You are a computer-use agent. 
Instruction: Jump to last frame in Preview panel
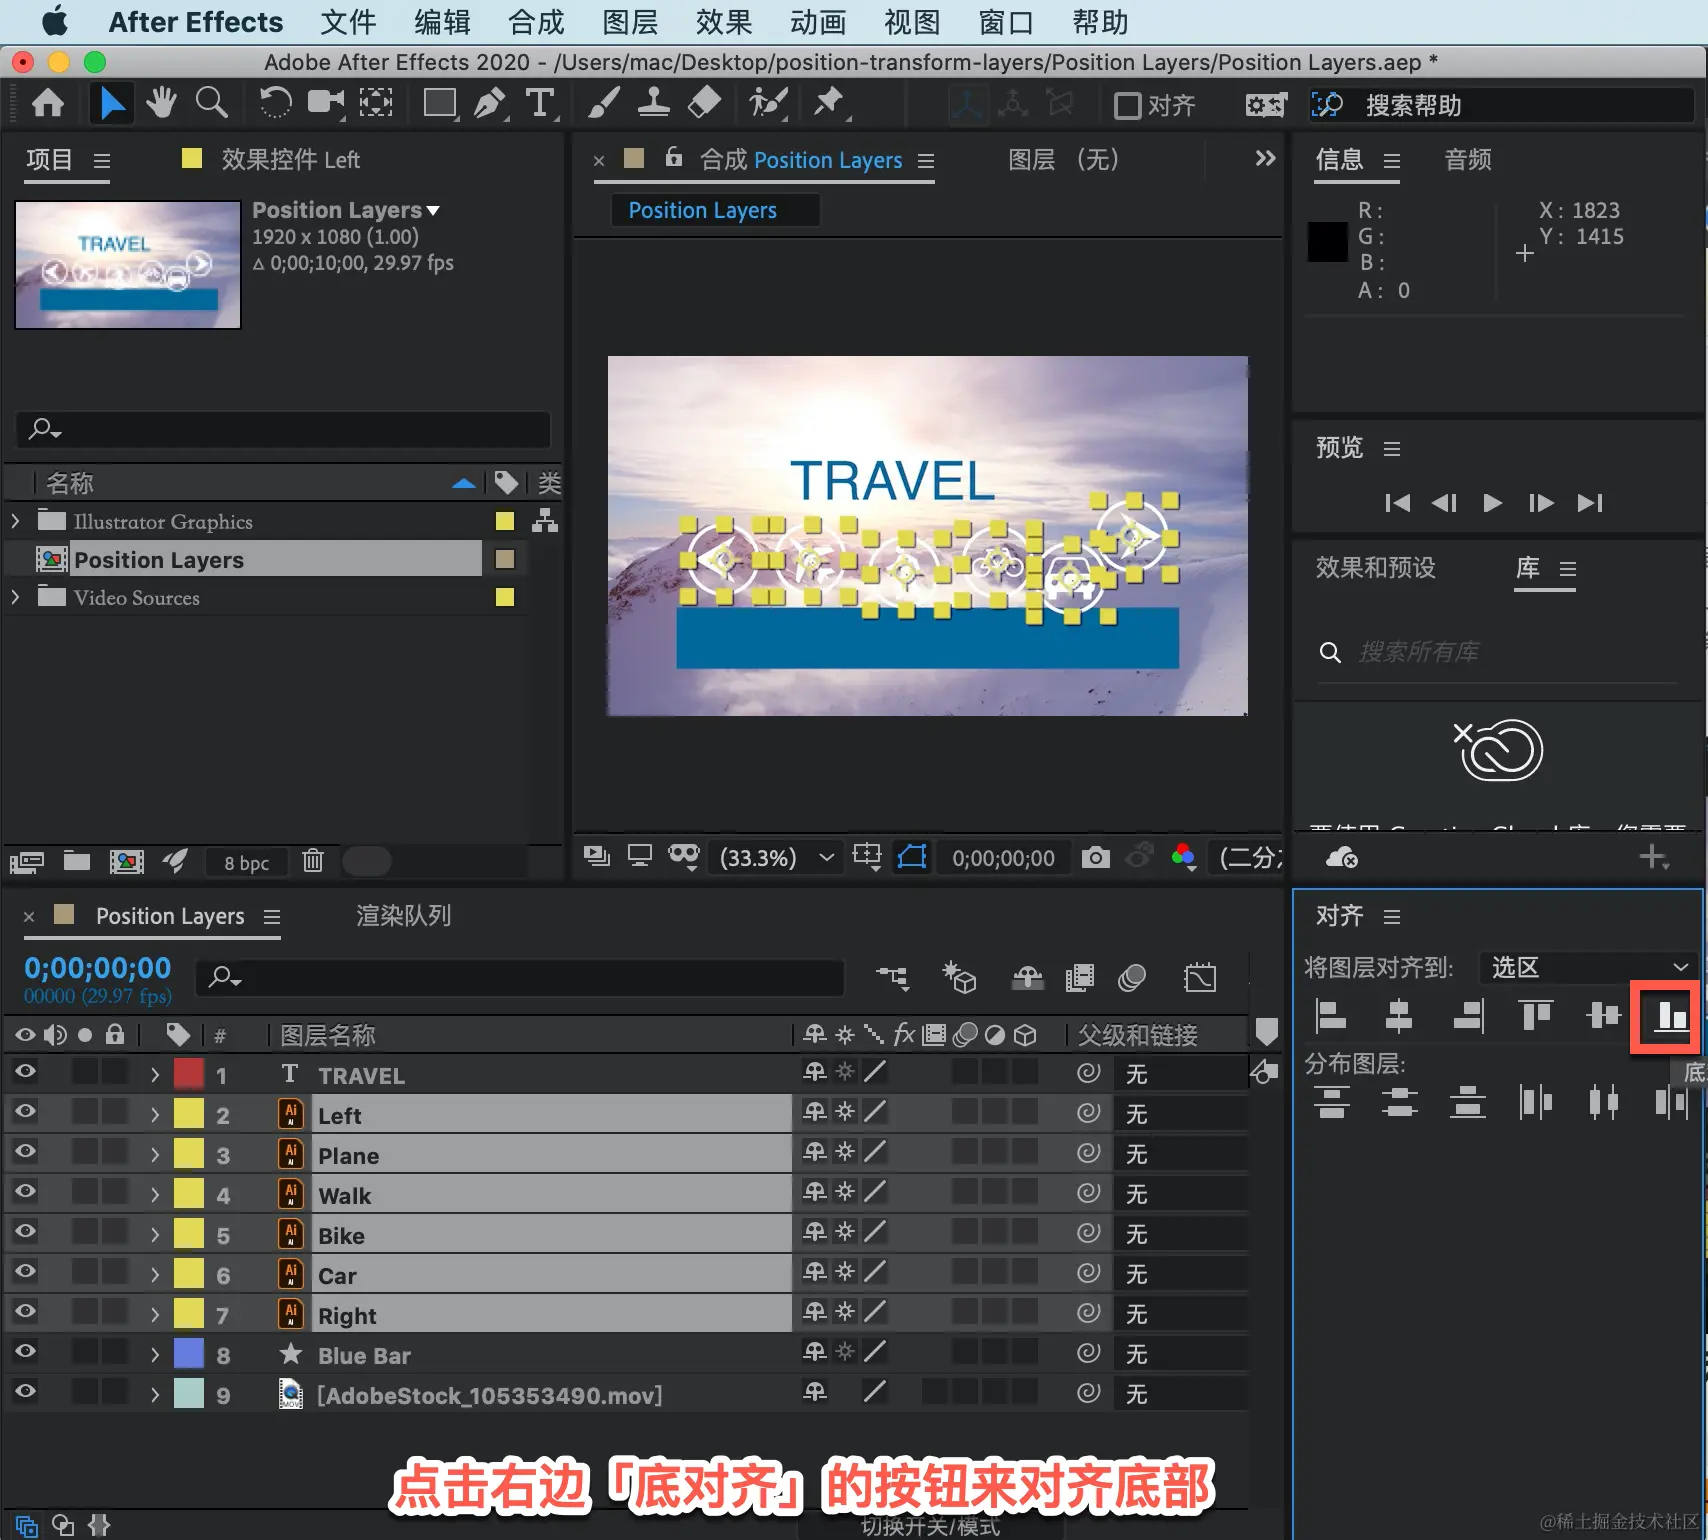tap(1590, 502)
